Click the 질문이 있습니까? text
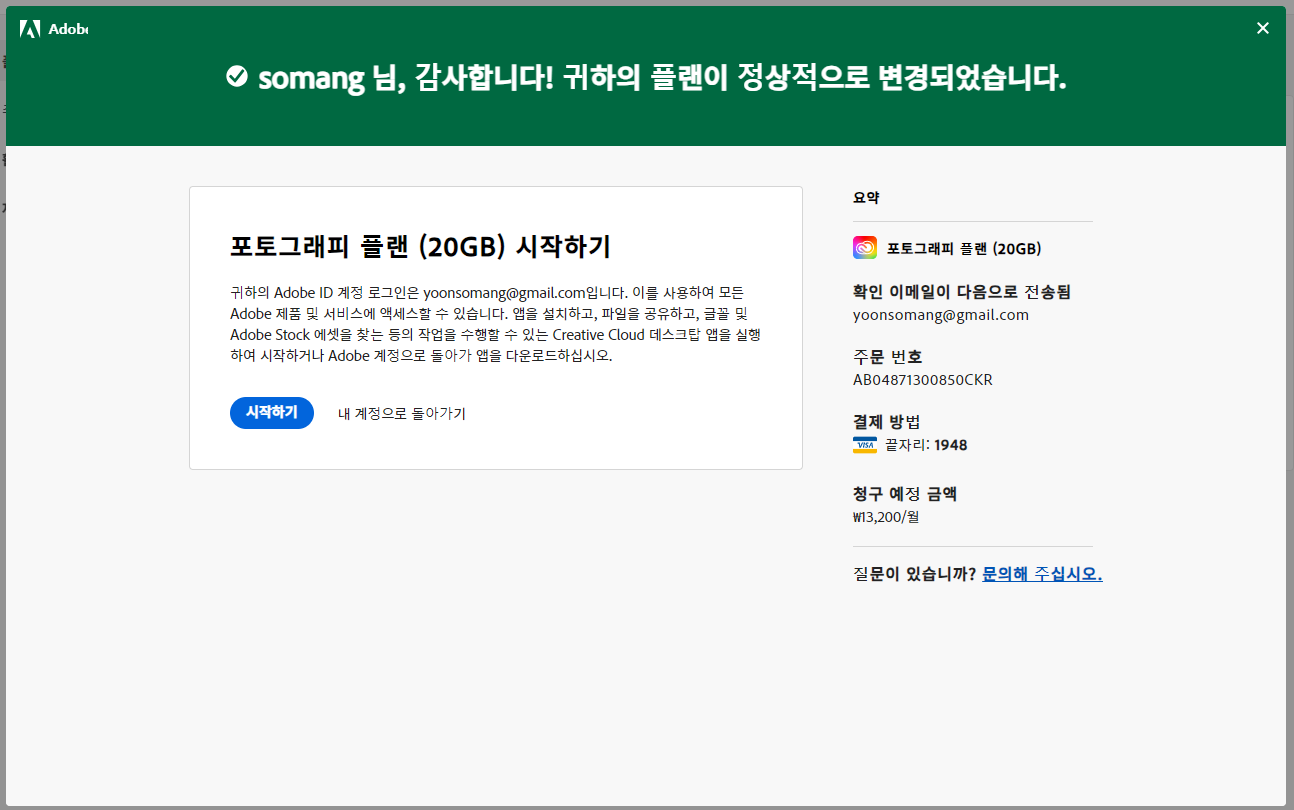The image size is (1294, 810). tap(915, 574)
